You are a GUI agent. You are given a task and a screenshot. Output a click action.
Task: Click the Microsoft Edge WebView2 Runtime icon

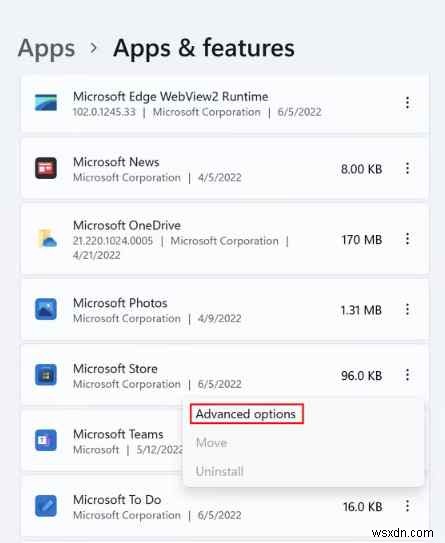46,103
